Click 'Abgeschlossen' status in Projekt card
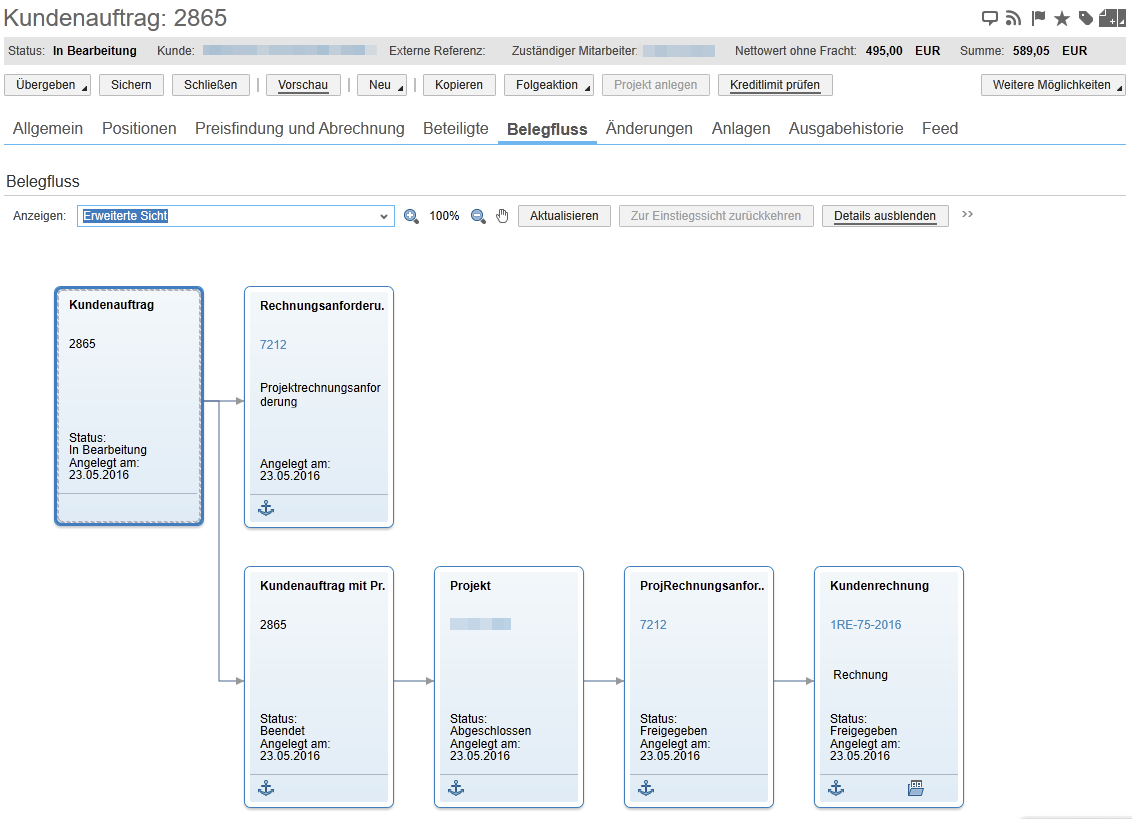The image size is (1132, 819). pyautogui.click(x=490, y=731)
